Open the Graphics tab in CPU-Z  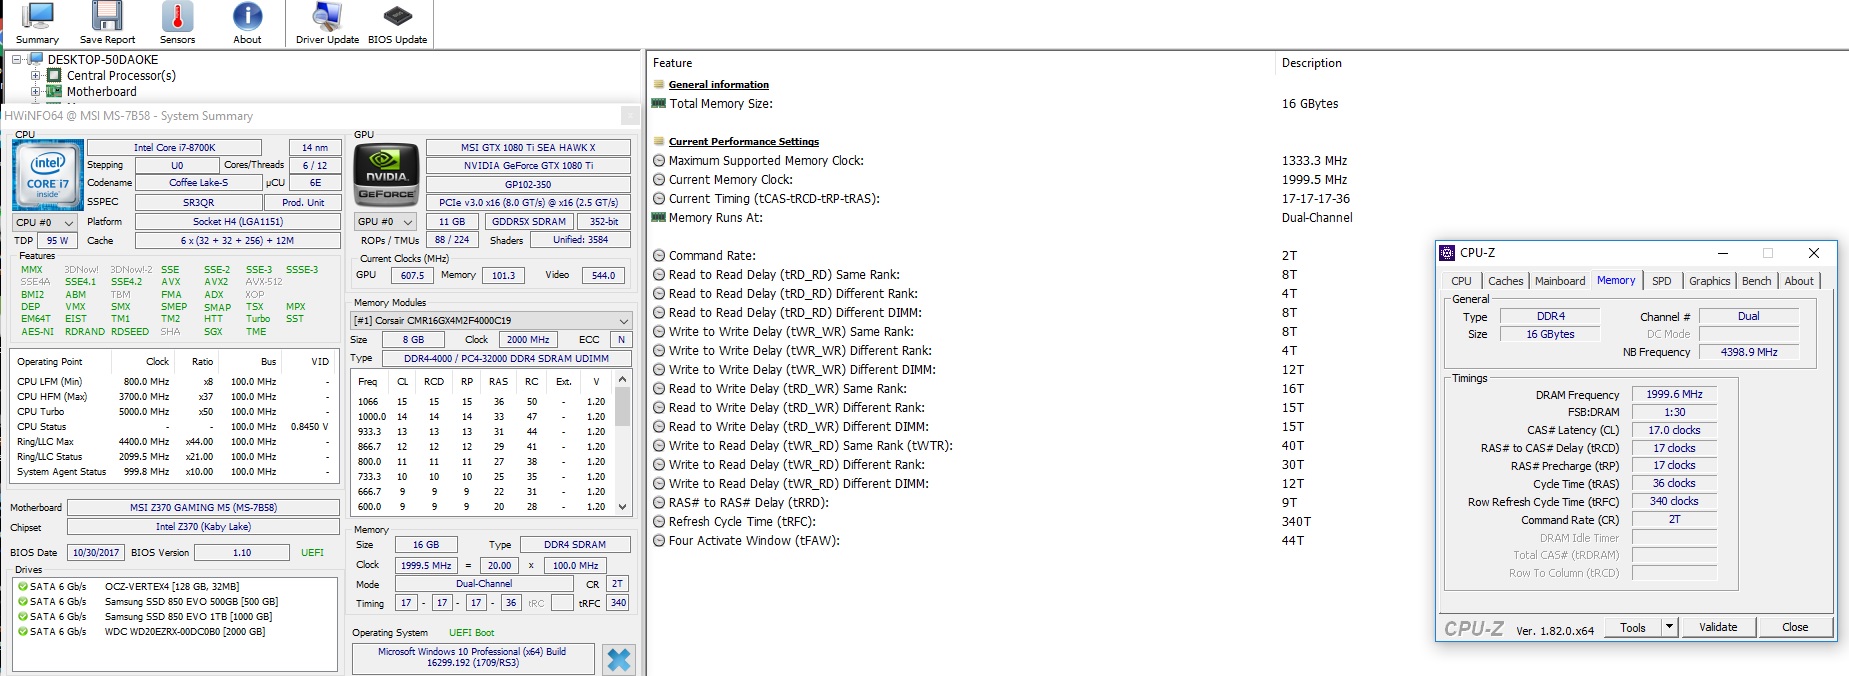1709,281
